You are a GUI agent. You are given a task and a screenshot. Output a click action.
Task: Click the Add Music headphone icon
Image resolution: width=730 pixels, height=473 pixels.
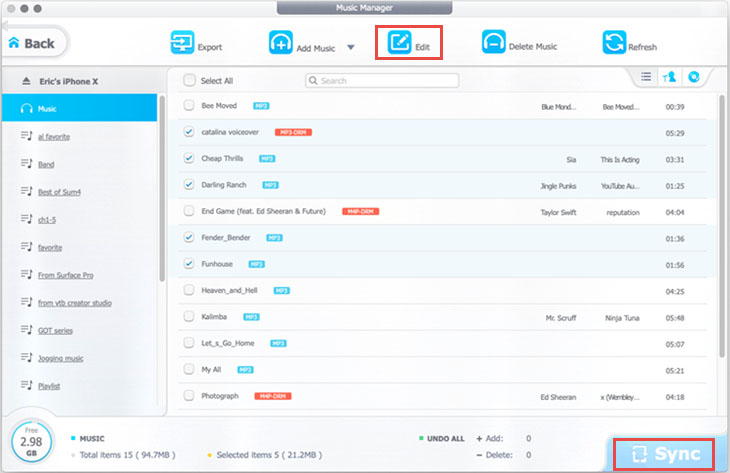(x=281, y=42)
